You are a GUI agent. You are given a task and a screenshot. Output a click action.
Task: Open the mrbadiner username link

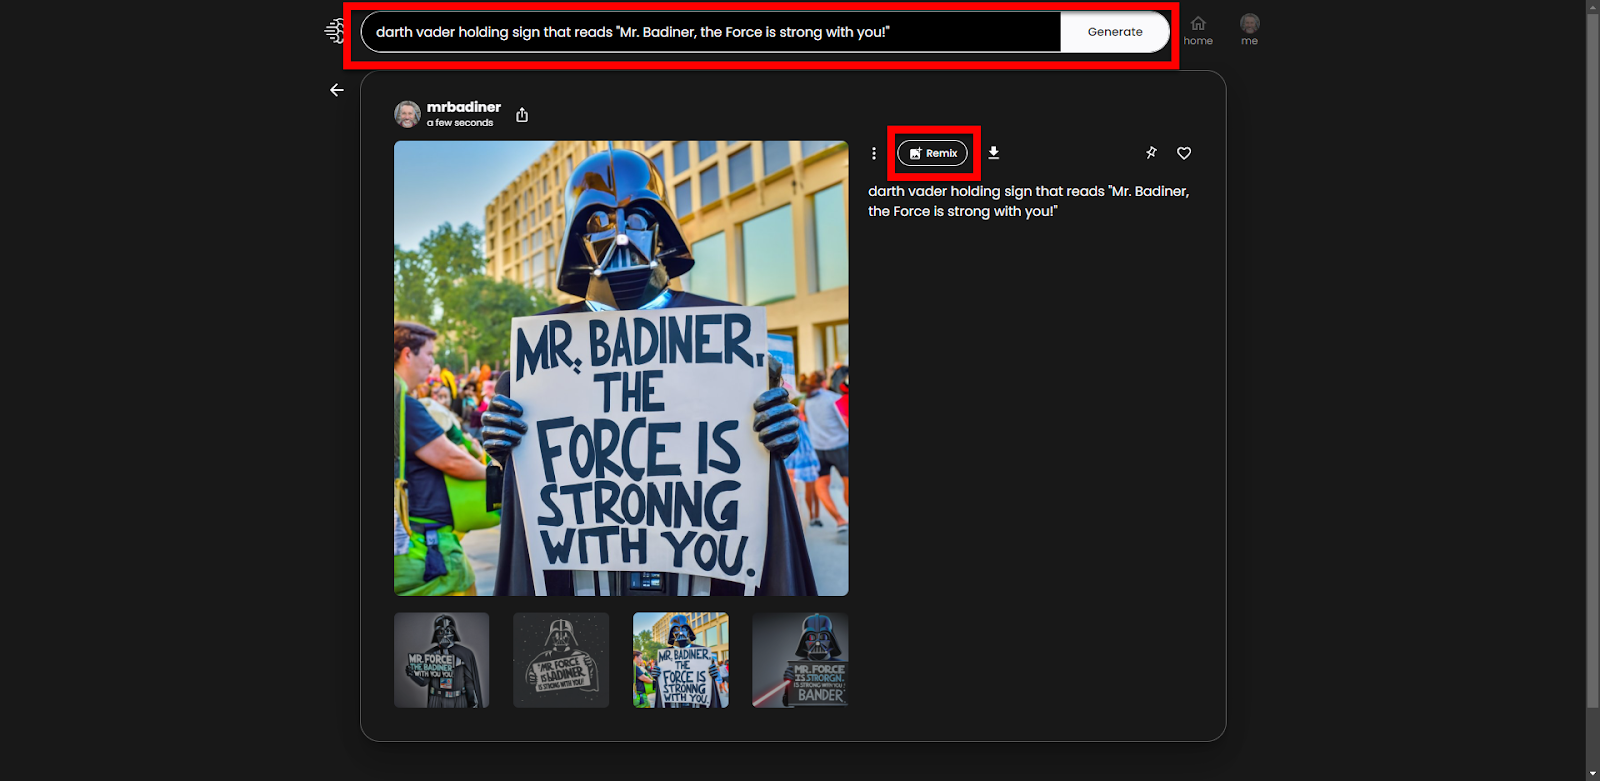pos(464,107)
